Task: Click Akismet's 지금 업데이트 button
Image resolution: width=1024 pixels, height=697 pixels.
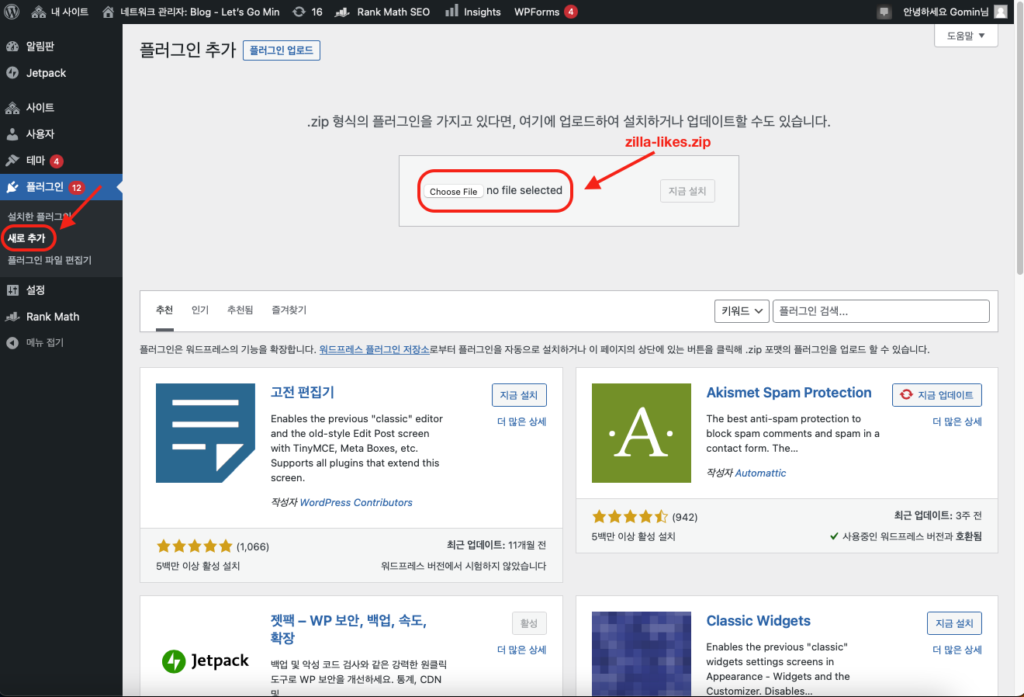Action: pos(936,395)
